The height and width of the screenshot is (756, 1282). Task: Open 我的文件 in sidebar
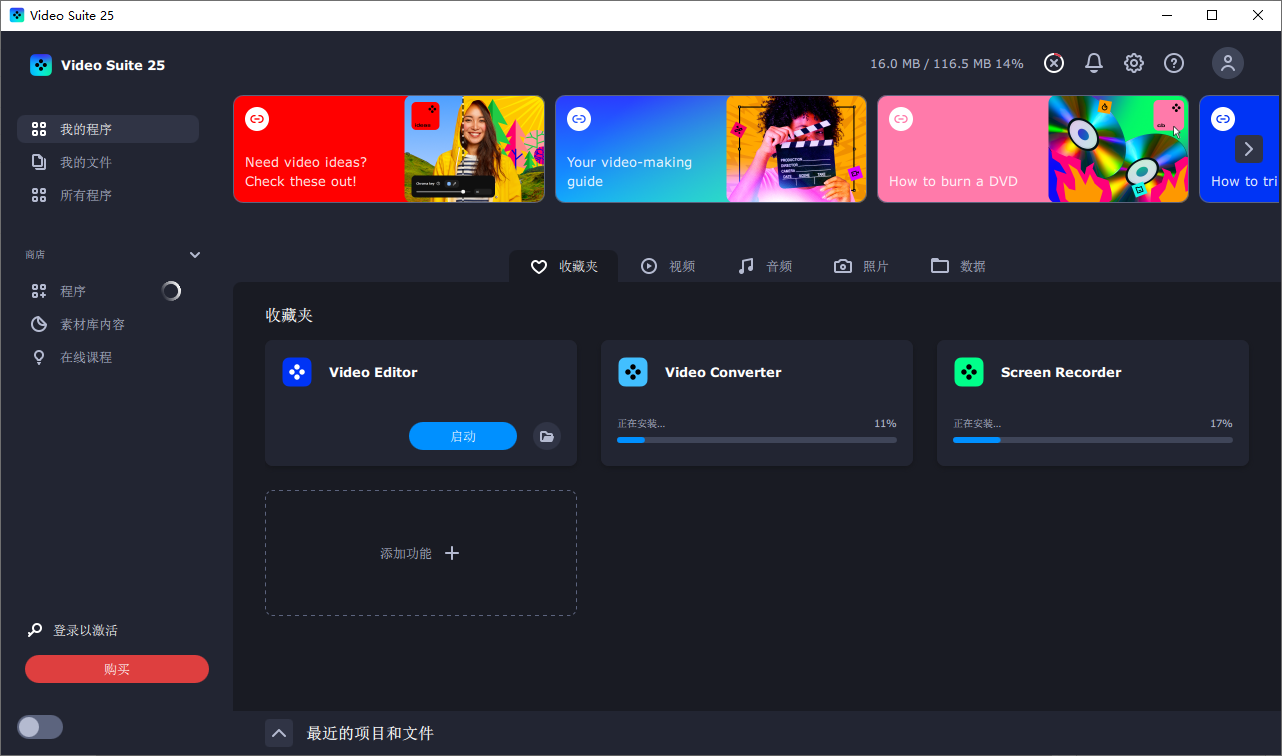coord(108,162)
